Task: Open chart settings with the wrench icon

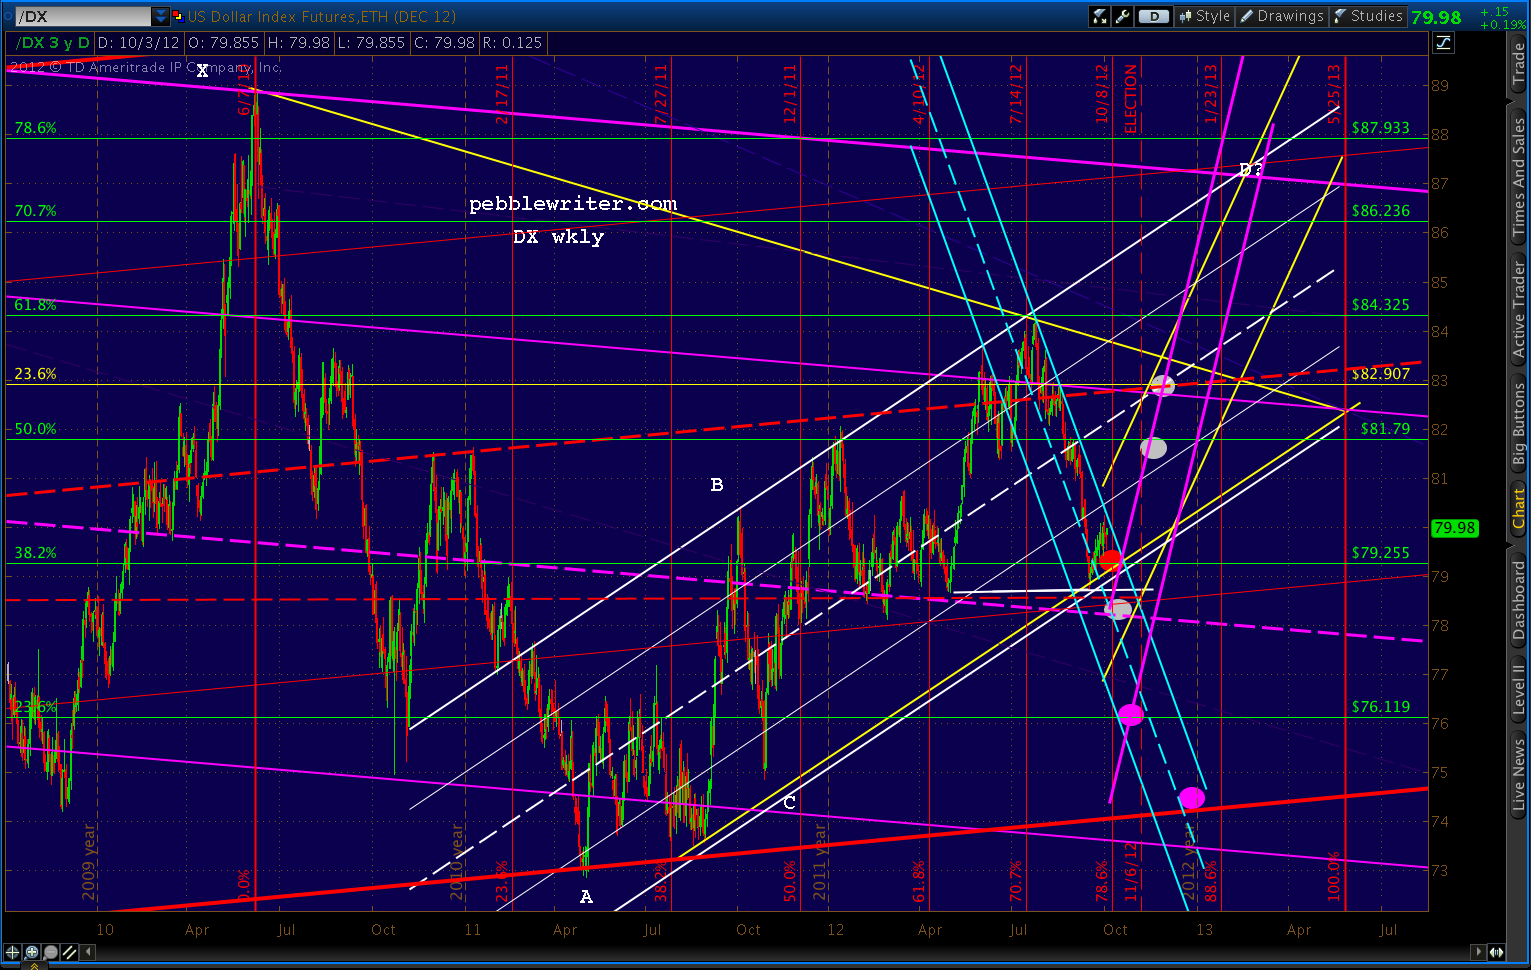Action: (1122, 16)
